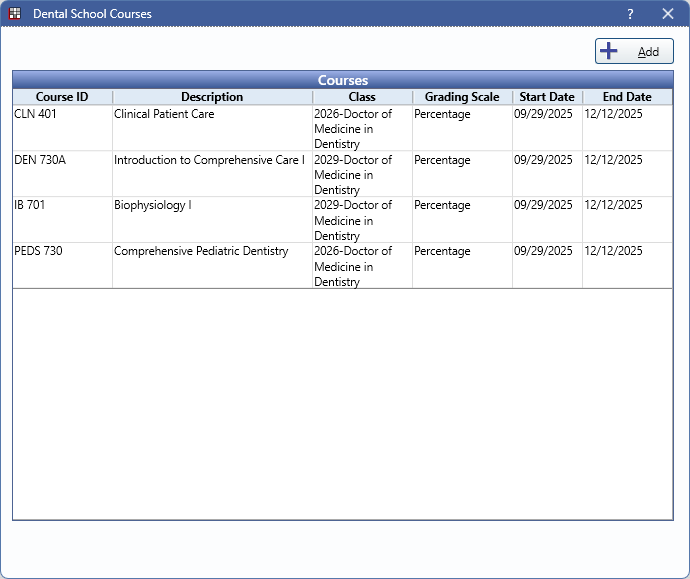Viewport: 690px width, 579px height.
Task: Select the PEDS 730 course row
Action: point(38,252)
